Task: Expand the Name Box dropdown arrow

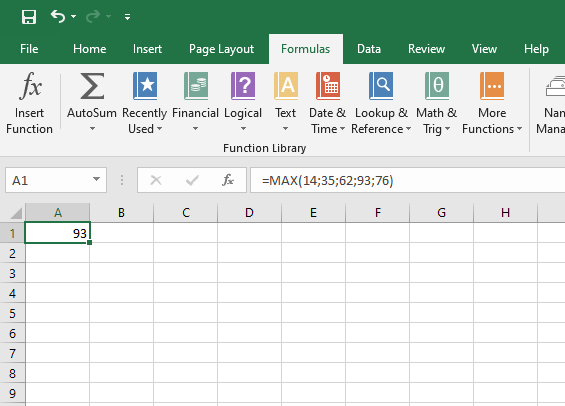Action: (x=96, y=179)
